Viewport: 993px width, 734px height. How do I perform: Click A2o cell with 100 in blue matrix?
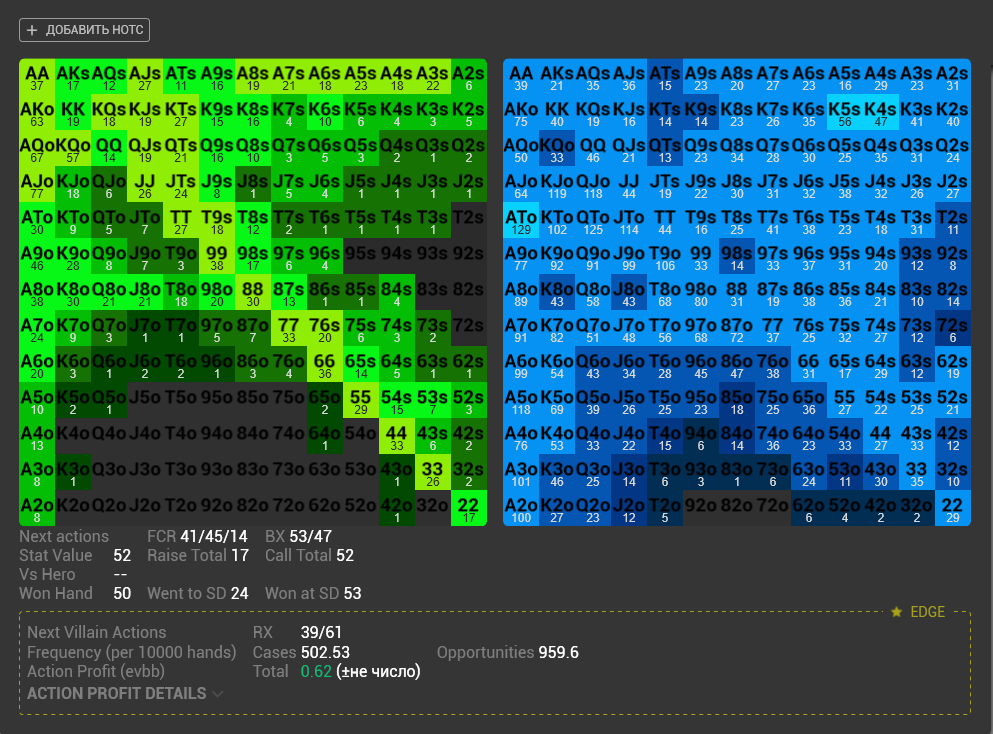click(x=521, y=508)
